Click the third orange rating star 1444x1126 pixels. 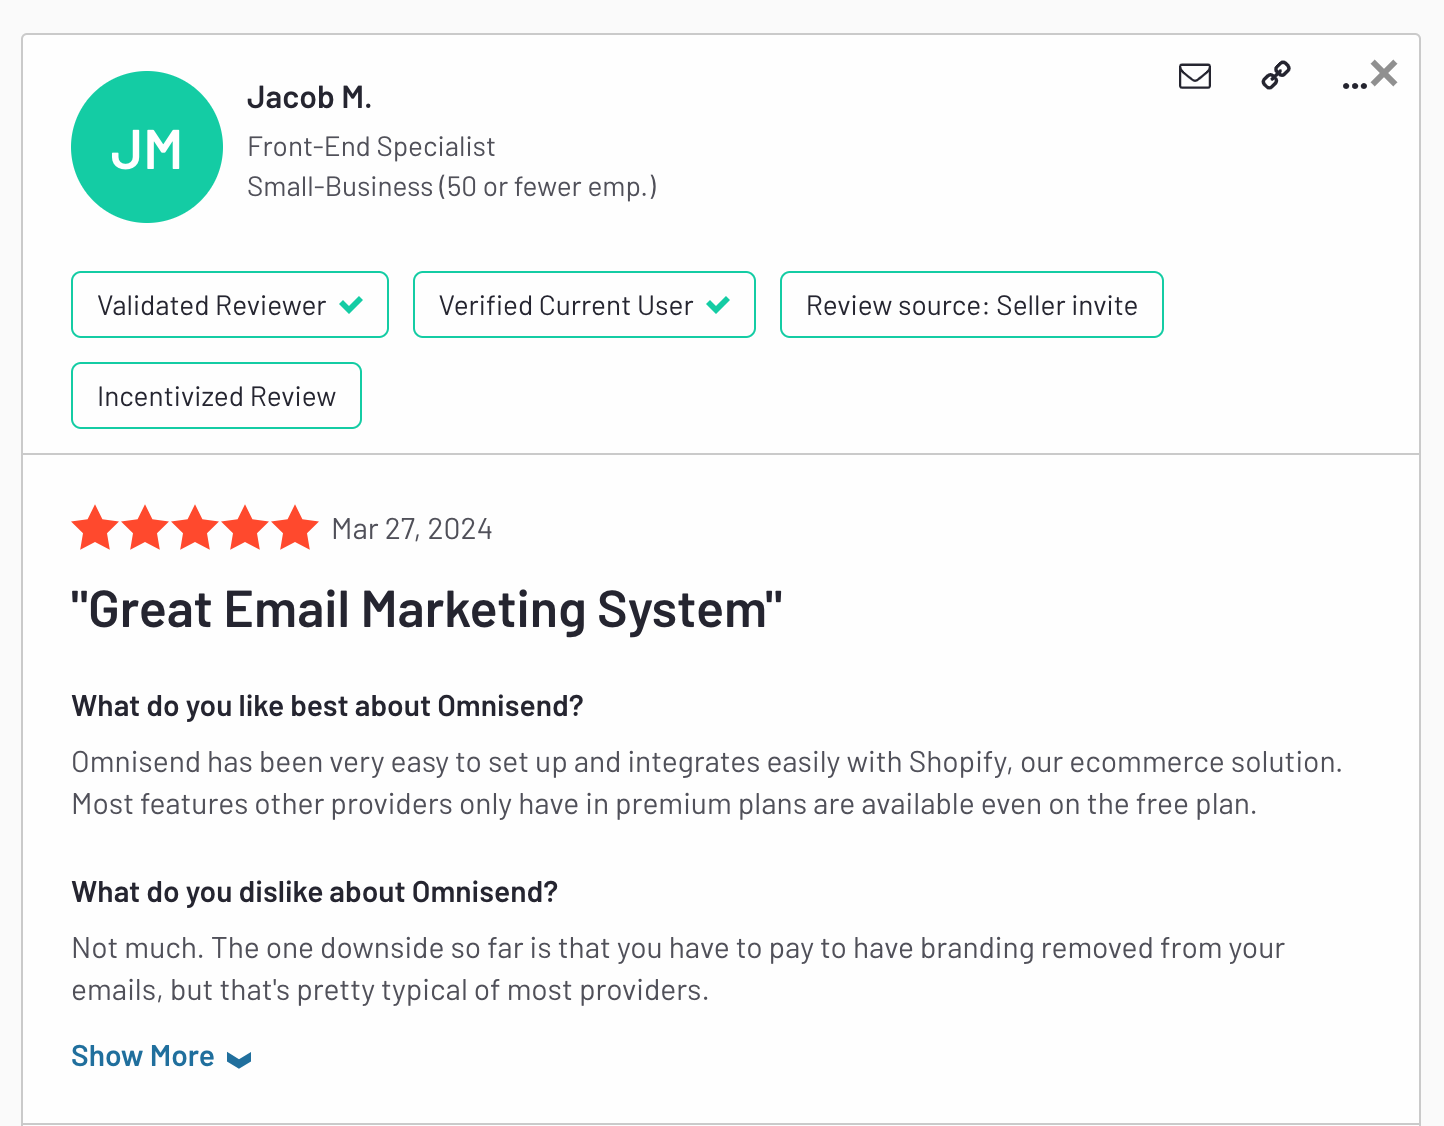tap(195, 528)
